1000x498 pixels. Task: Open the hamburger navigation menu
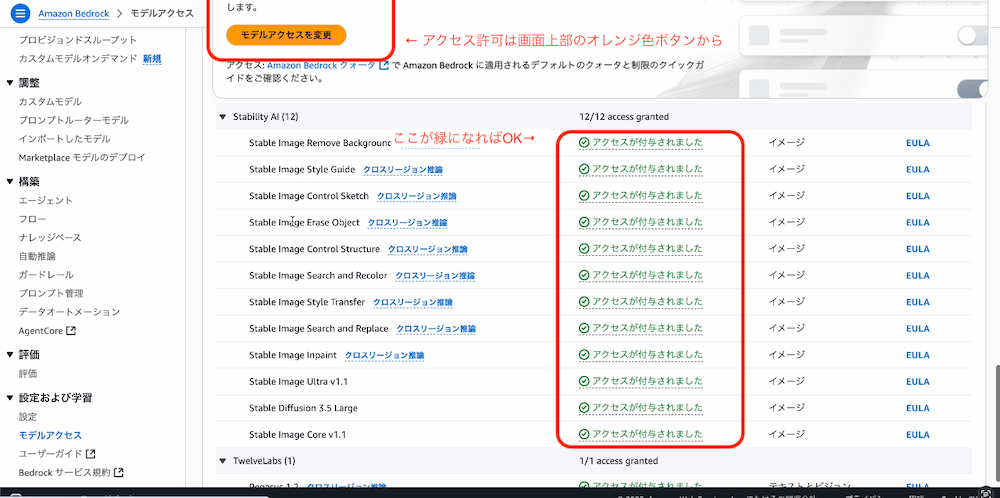pyautogui.click(x=20, y=13)
